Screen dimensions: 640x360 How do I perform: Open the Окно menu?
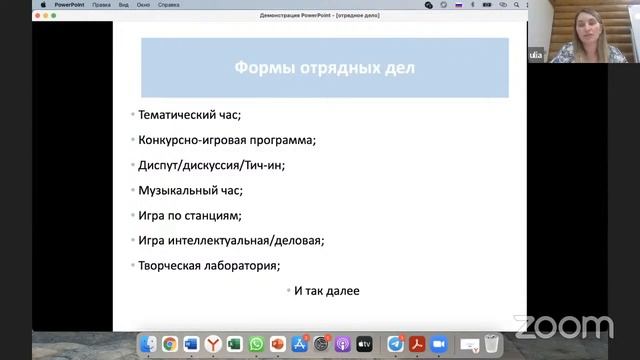tap(143, 5)
